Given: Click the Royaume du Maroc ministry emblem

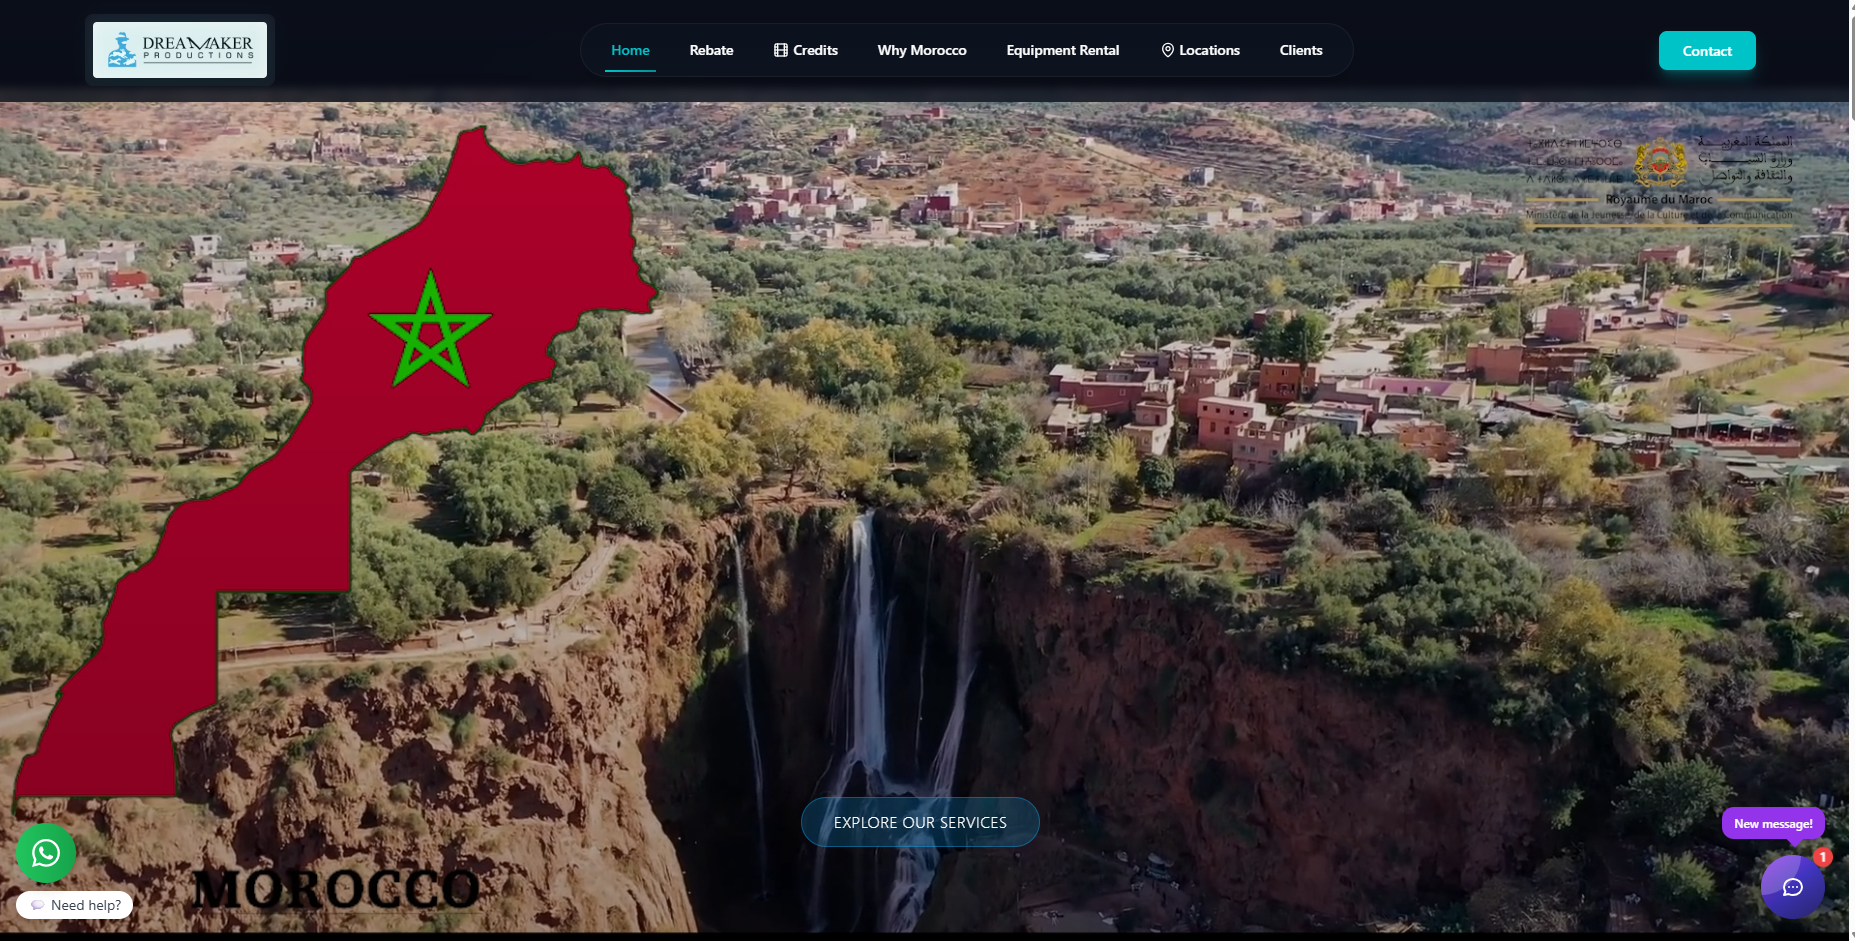Looking at the screenshot, I should 1660,164.
